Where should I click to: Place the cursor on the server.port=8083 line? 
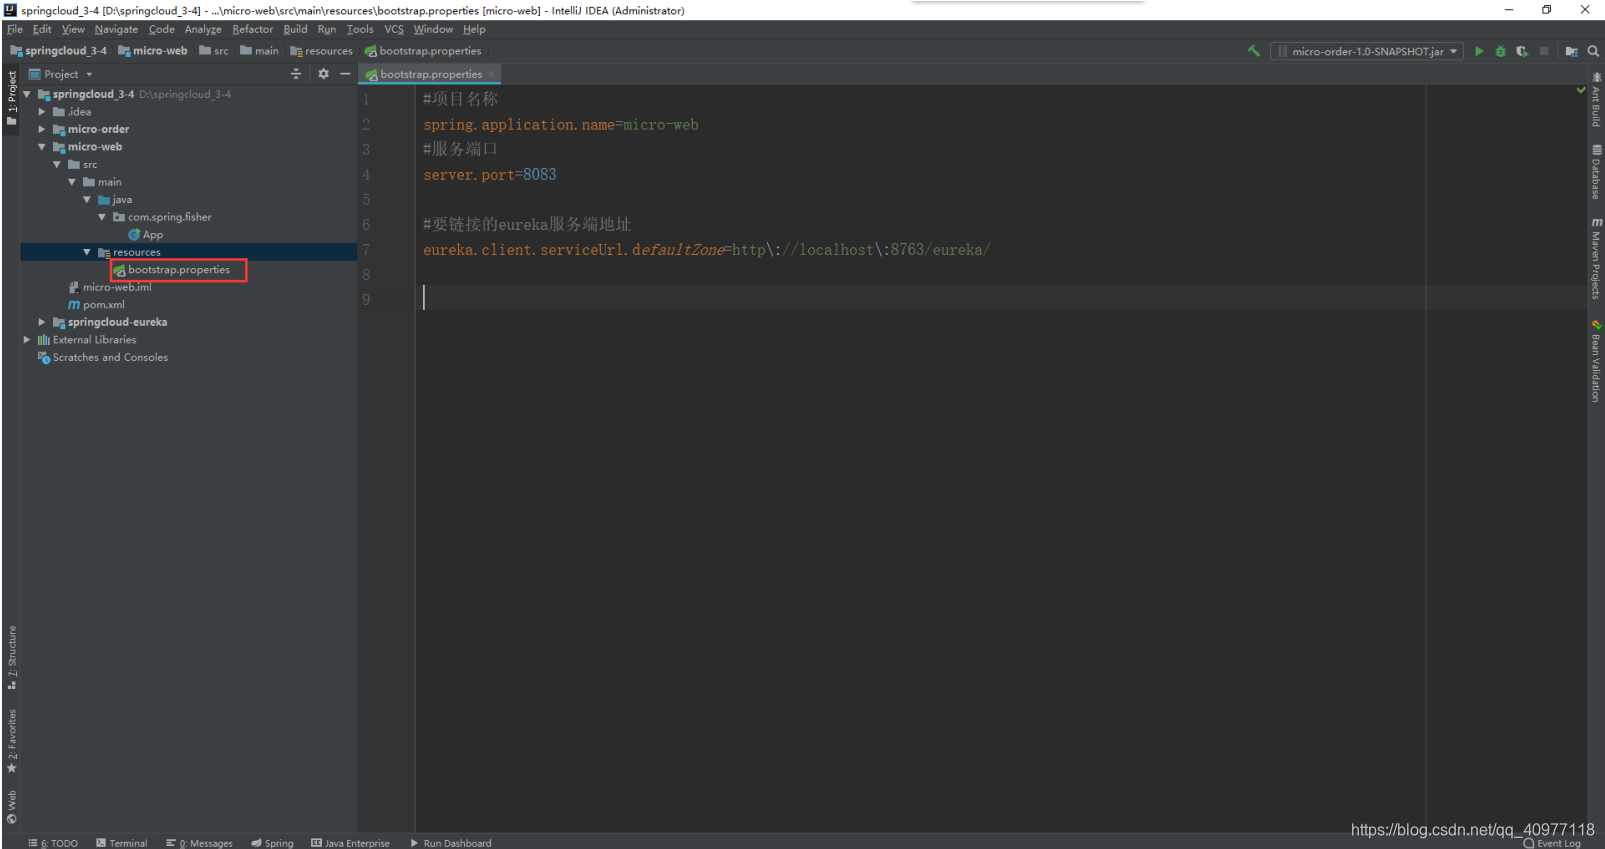(x=490, y=175)
